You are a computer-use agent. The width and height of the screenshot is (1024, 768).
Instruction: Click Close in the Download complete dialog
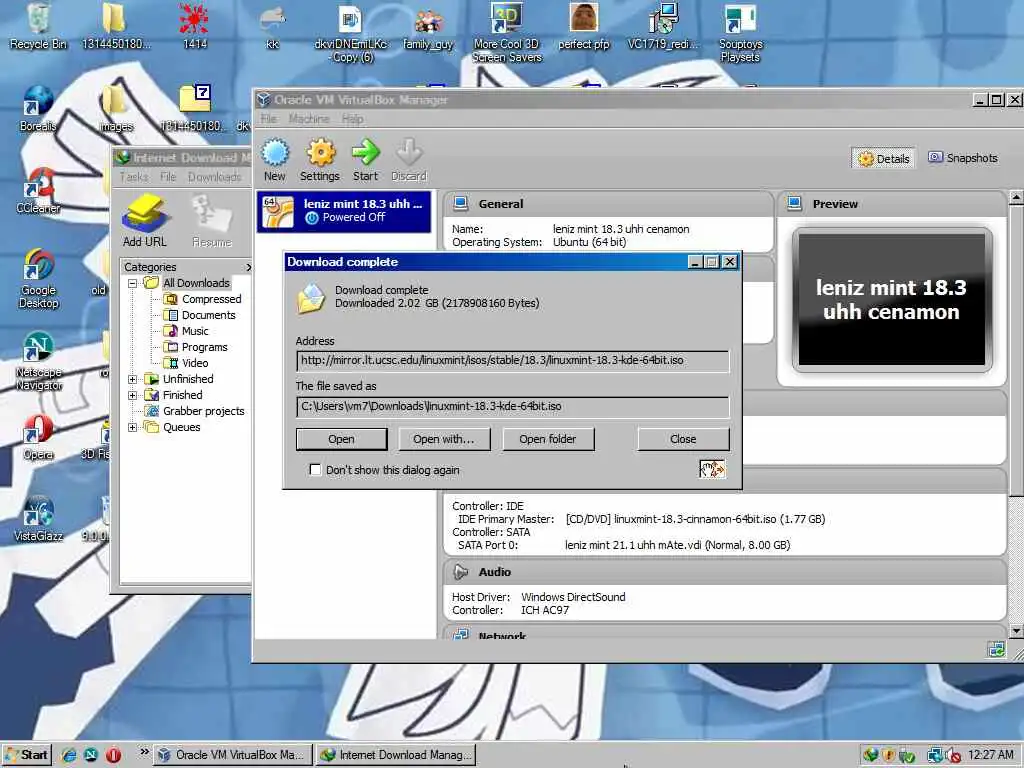(683, 439)
